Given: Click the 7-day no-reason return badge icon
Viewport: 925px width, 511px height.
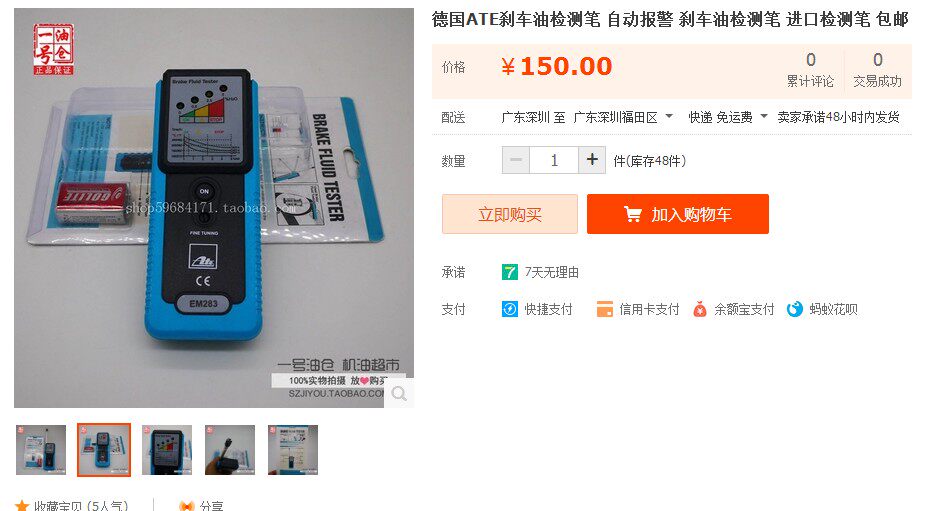Looking at the screenshot, I should click(x=510, y=272).
